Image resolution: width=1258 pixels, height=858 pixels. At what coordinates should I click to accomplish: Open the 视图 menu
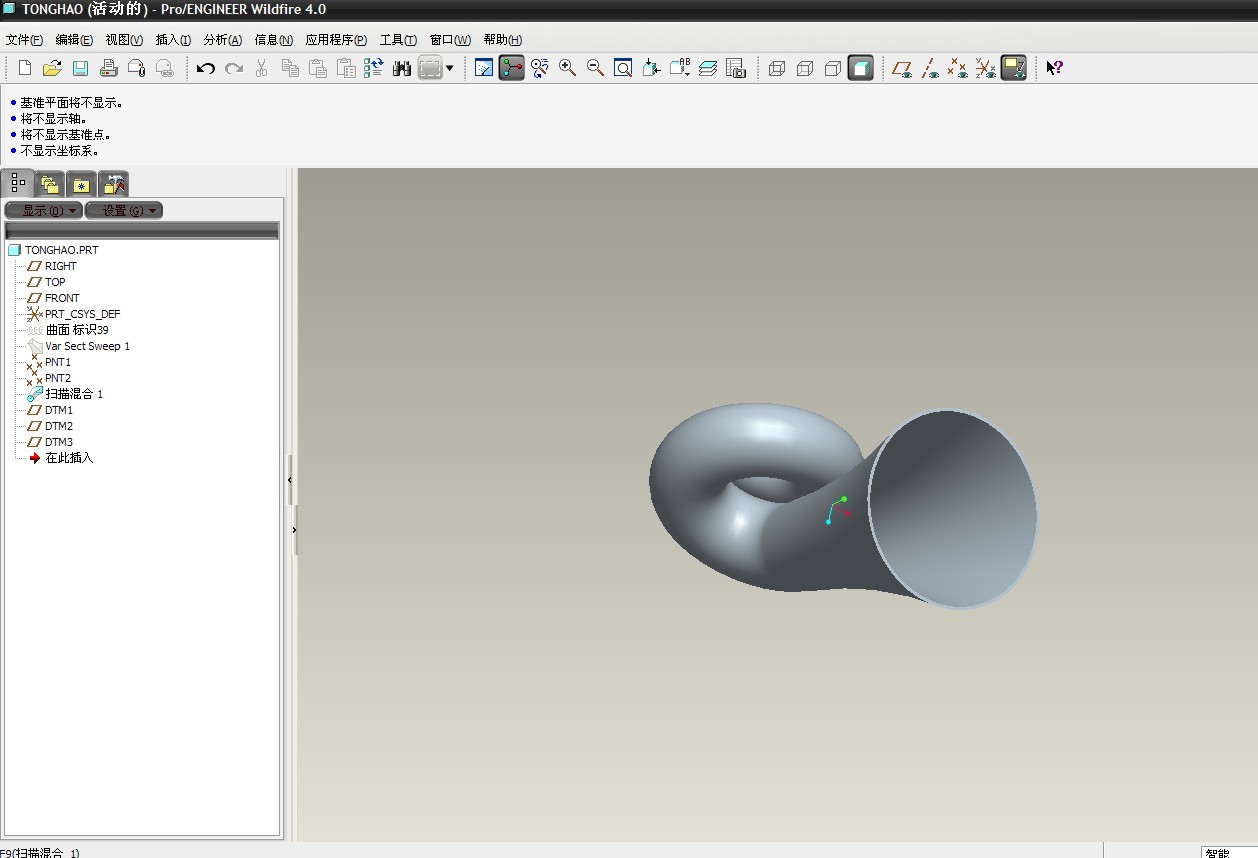(x=124, y=40)
